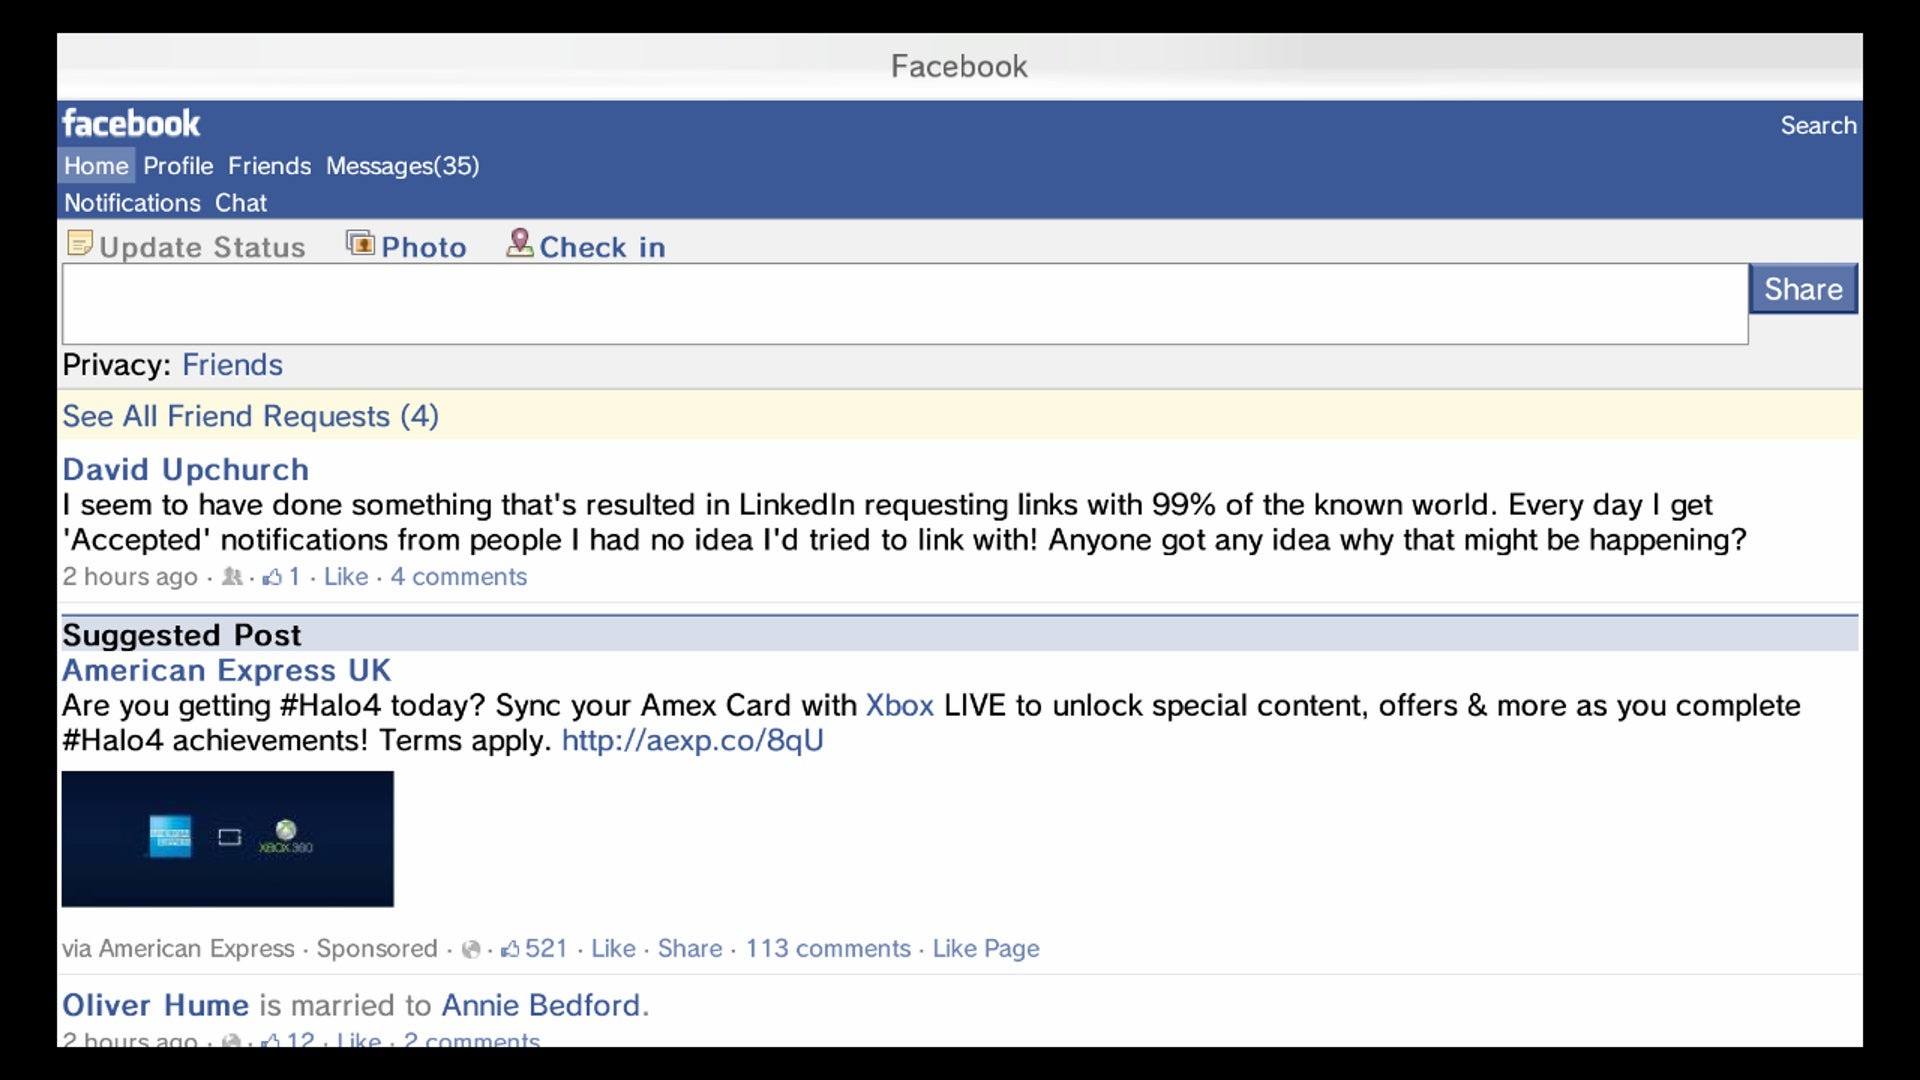Click the Photo upload icon
1920x1080 pixels.
point(360,243)
